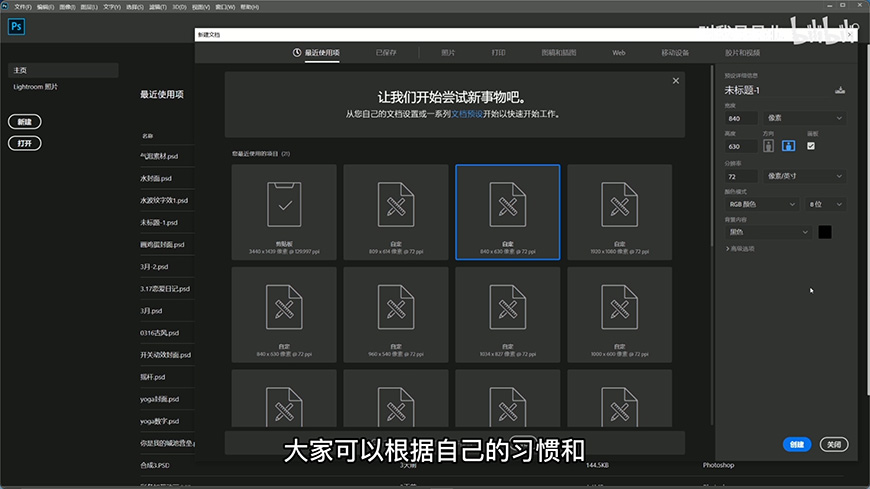Open the 3D(D) menu
Image resolution: width=870 pixels, height=489 pixels.
[x=179, y=7]
